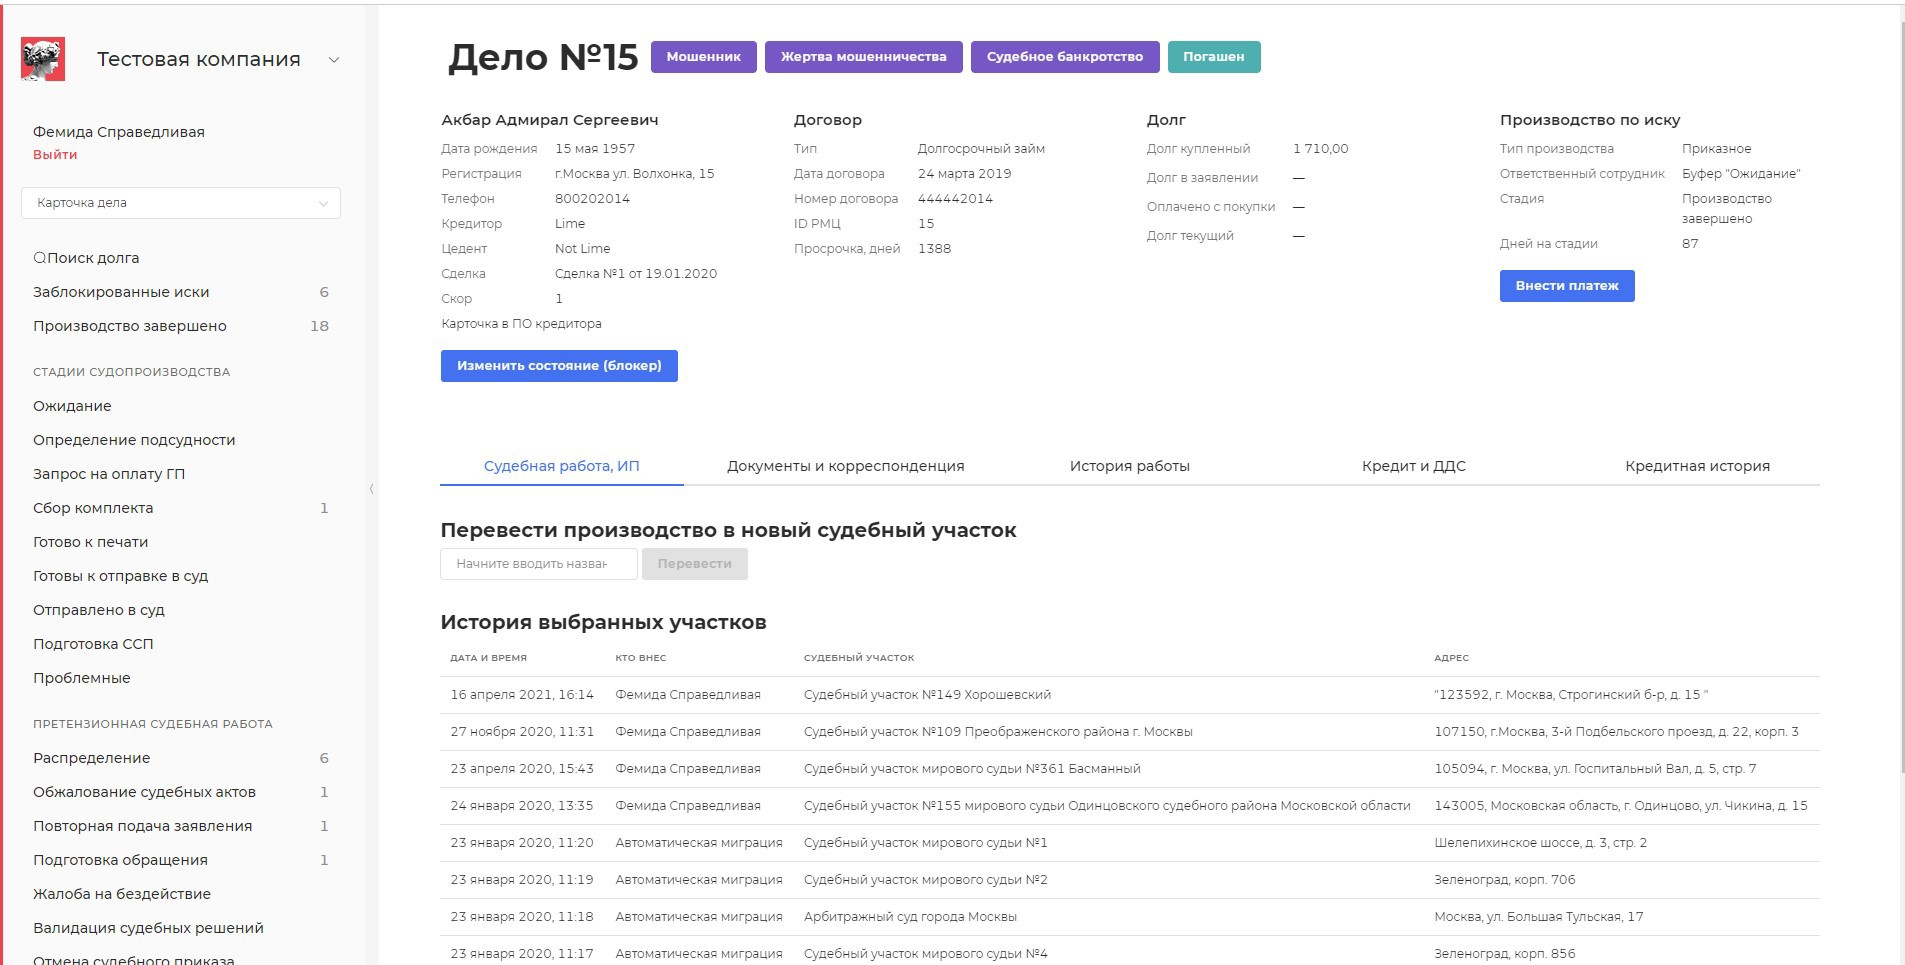Click the Погашен status badge
The image size is (1905, 965).
point(1213,57)
